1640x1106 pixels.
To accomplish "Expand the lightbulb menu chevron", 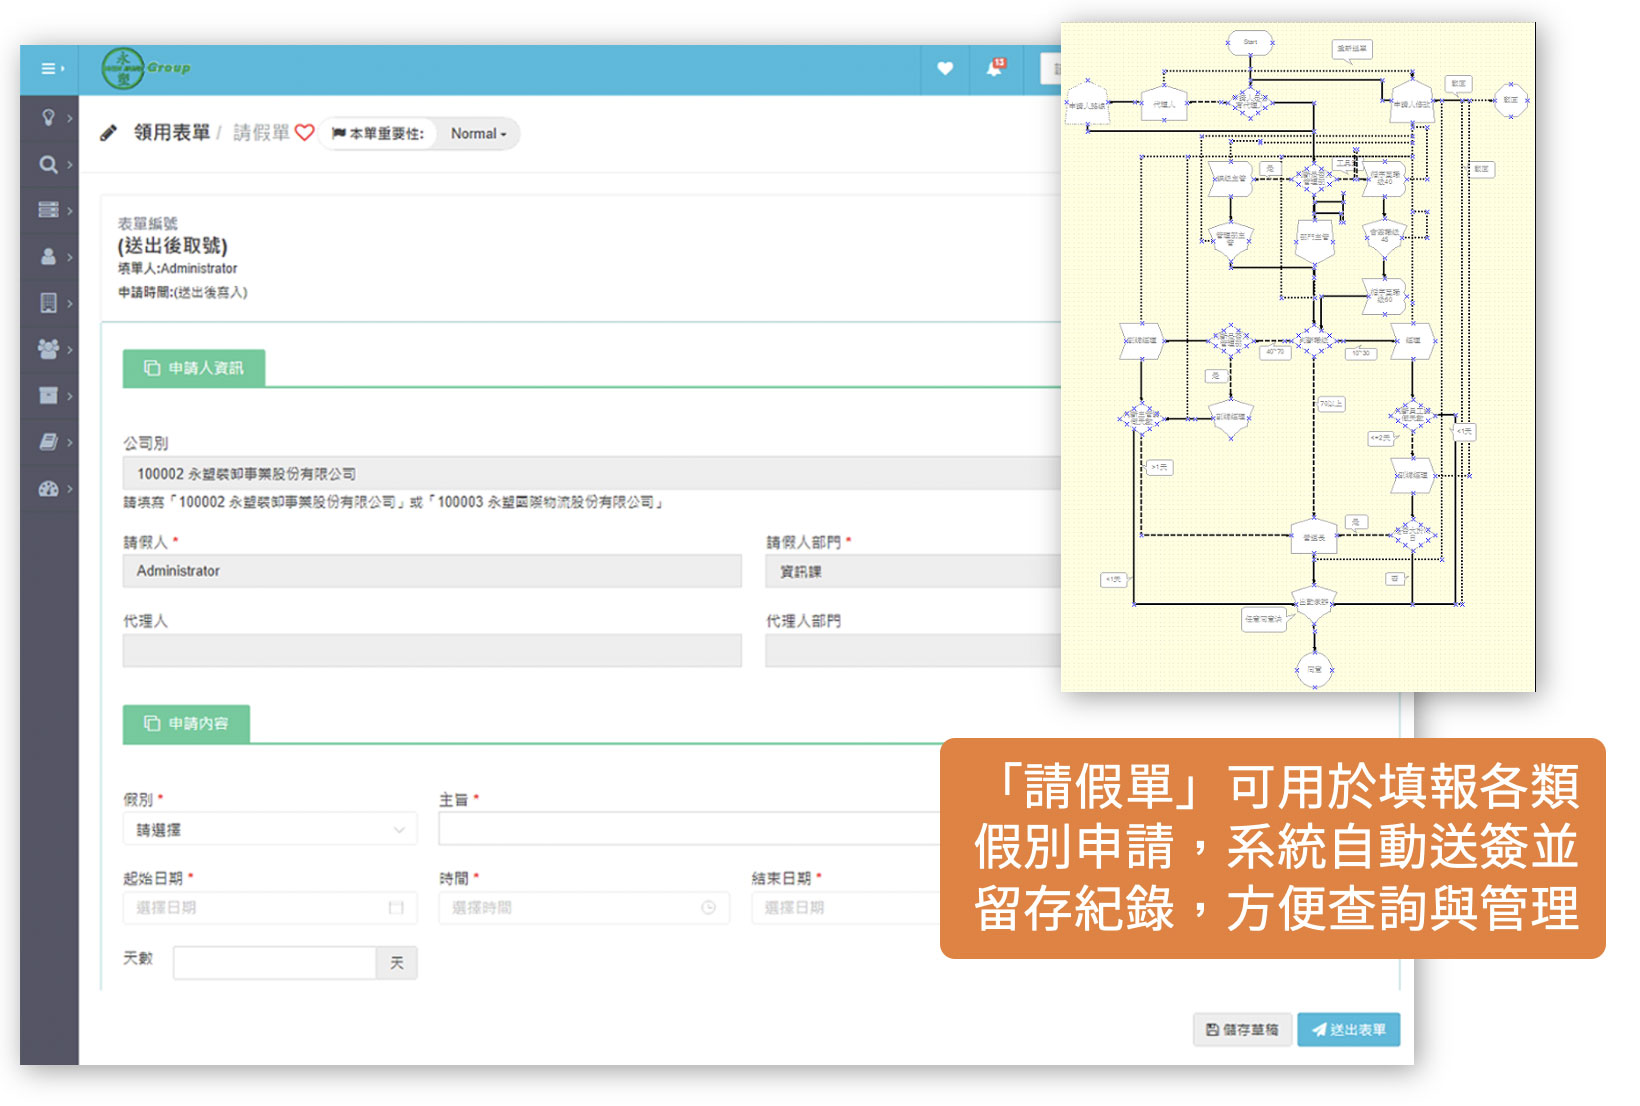I will (x=70, y=118).
